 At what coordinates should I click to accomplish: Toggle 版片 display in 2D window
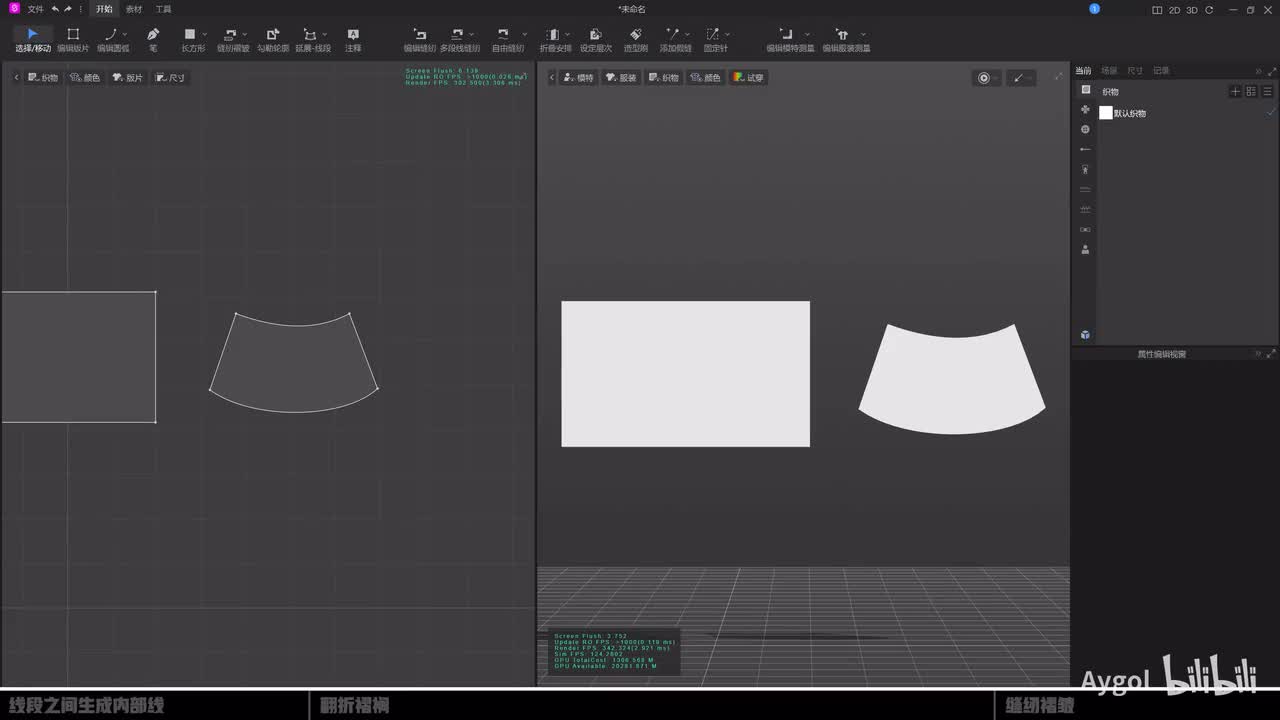128,77
